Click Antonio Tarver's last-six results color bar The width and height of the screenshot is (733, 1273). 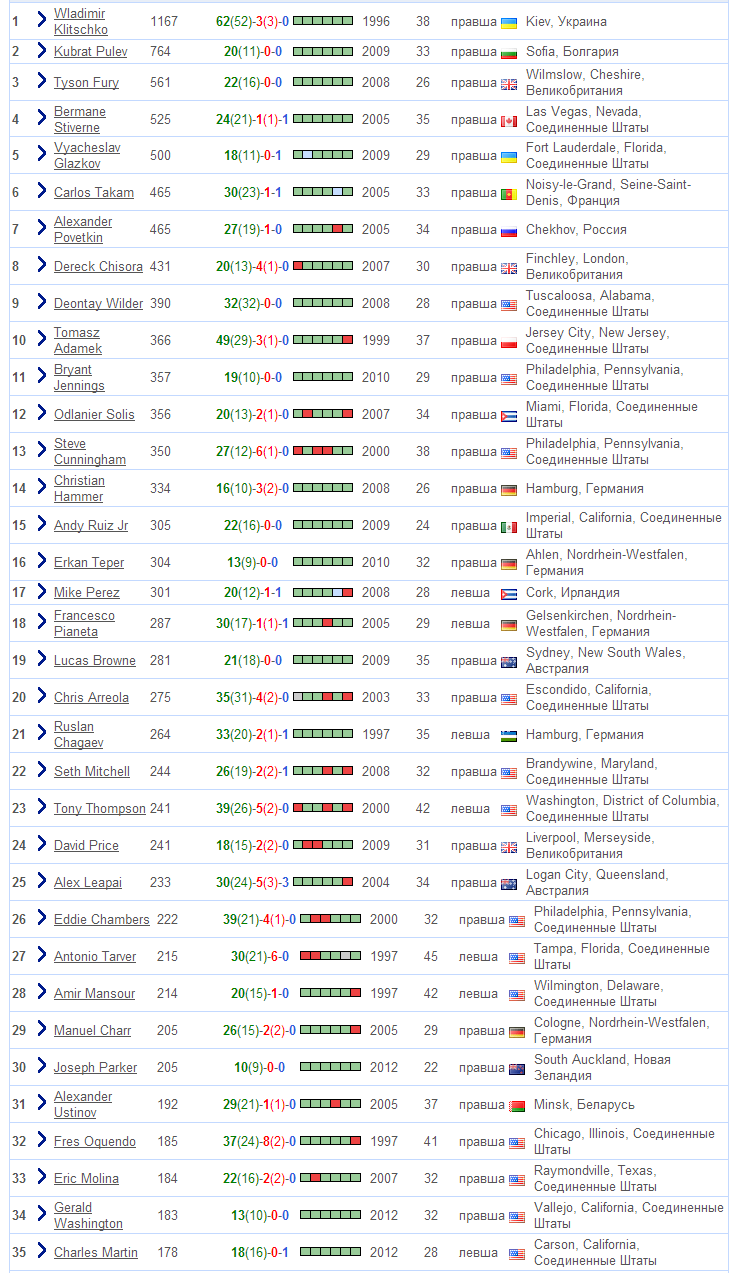[330, 957]
